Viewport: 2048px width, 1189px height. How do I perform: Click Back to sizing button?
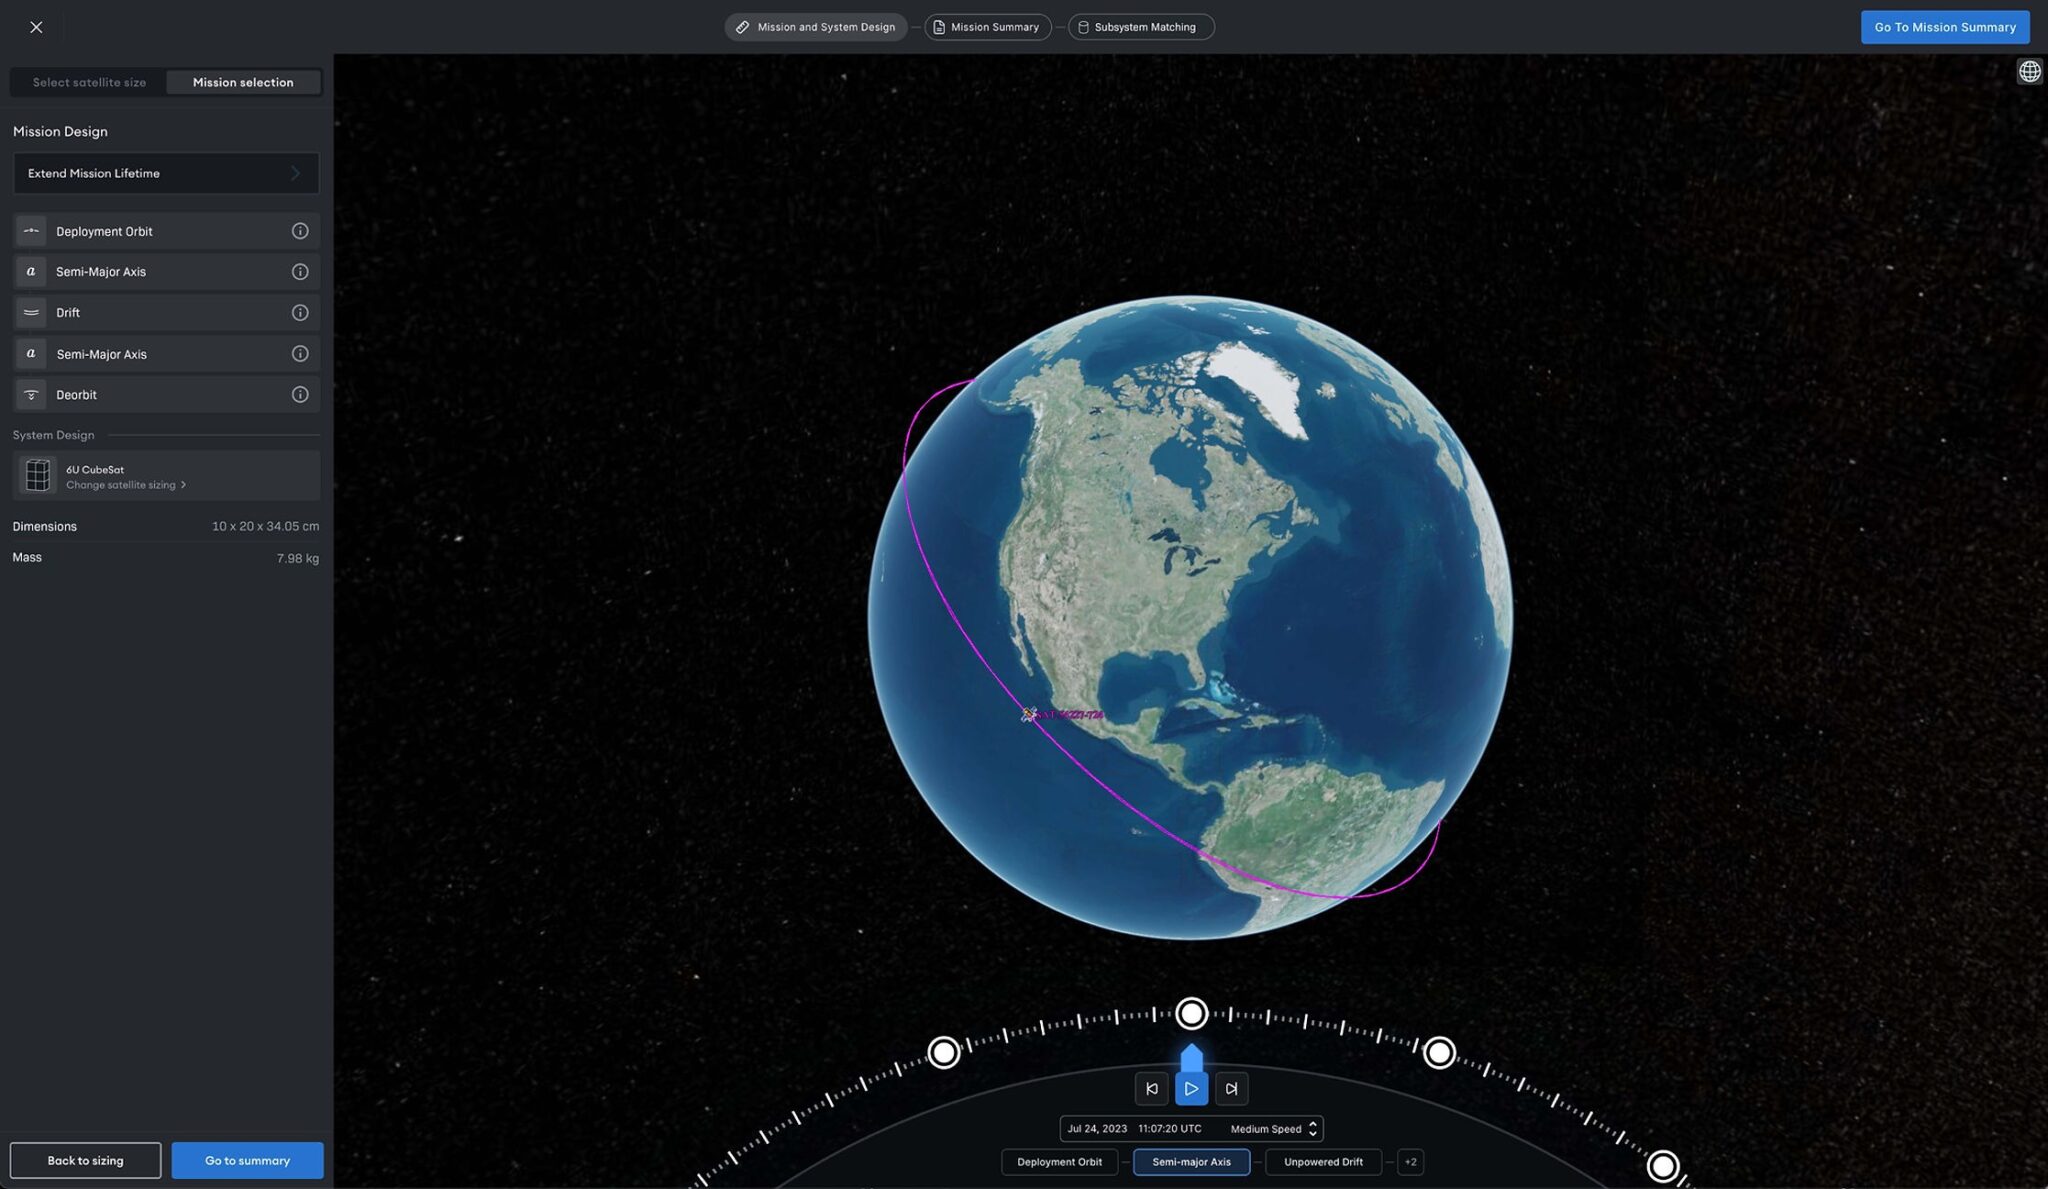(x=85, y=1161)
